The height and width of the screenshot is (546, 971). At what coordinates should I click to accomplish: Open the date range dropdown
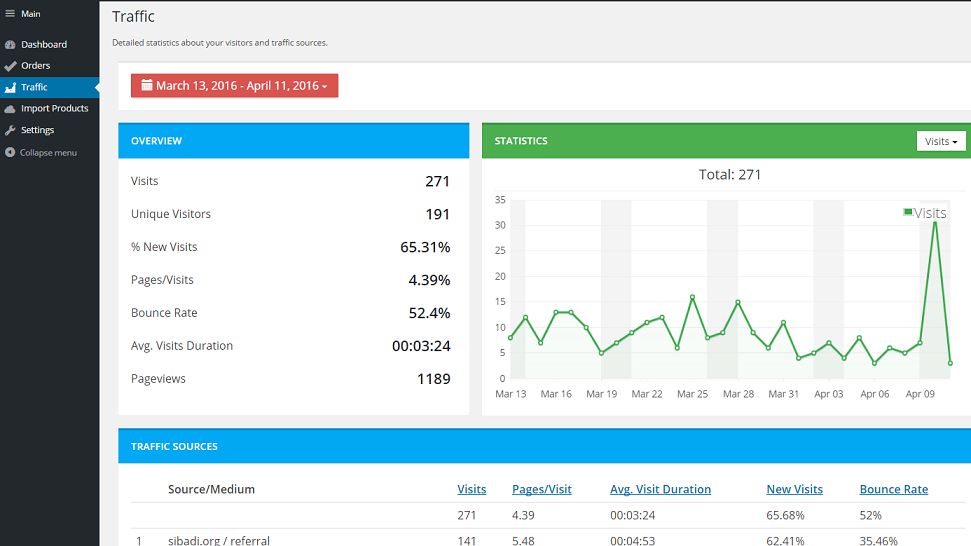235,86
